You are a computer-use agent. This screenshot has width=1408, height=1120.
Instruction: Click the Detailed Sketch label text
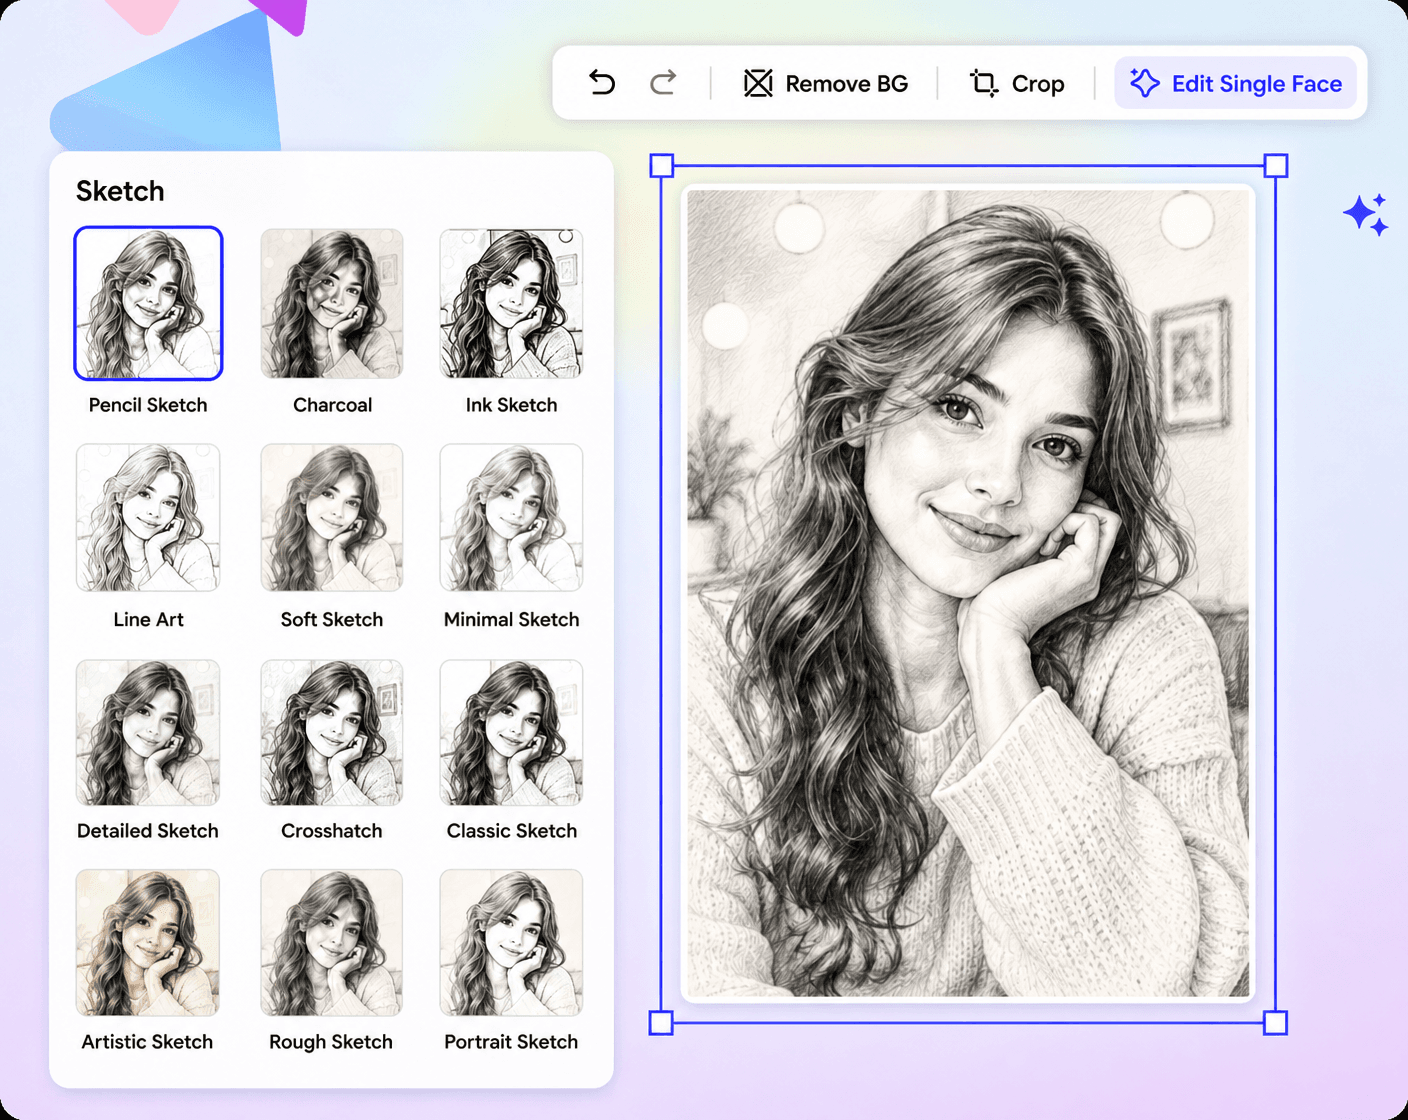[x=148, y=831]
